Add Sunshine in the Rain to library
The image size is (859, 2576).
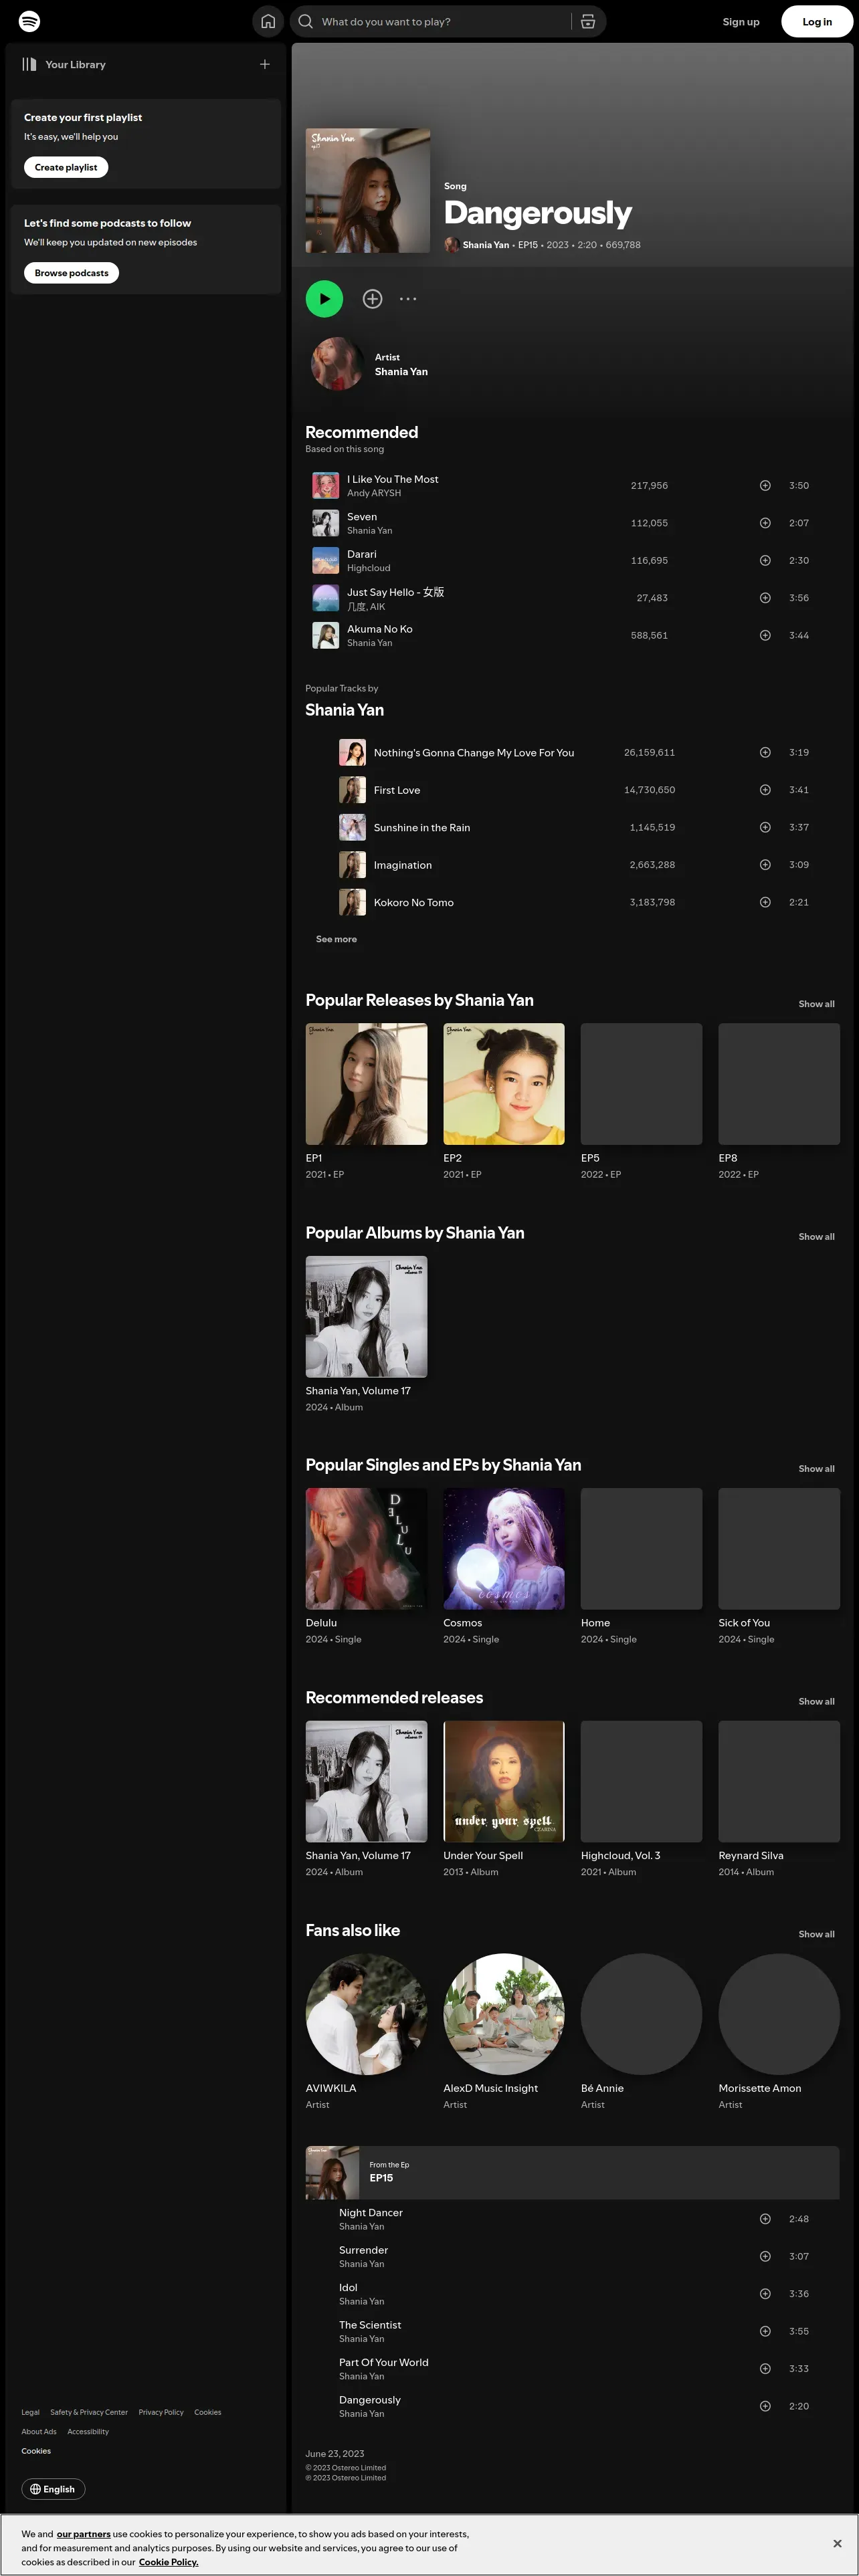click(765, 827)
